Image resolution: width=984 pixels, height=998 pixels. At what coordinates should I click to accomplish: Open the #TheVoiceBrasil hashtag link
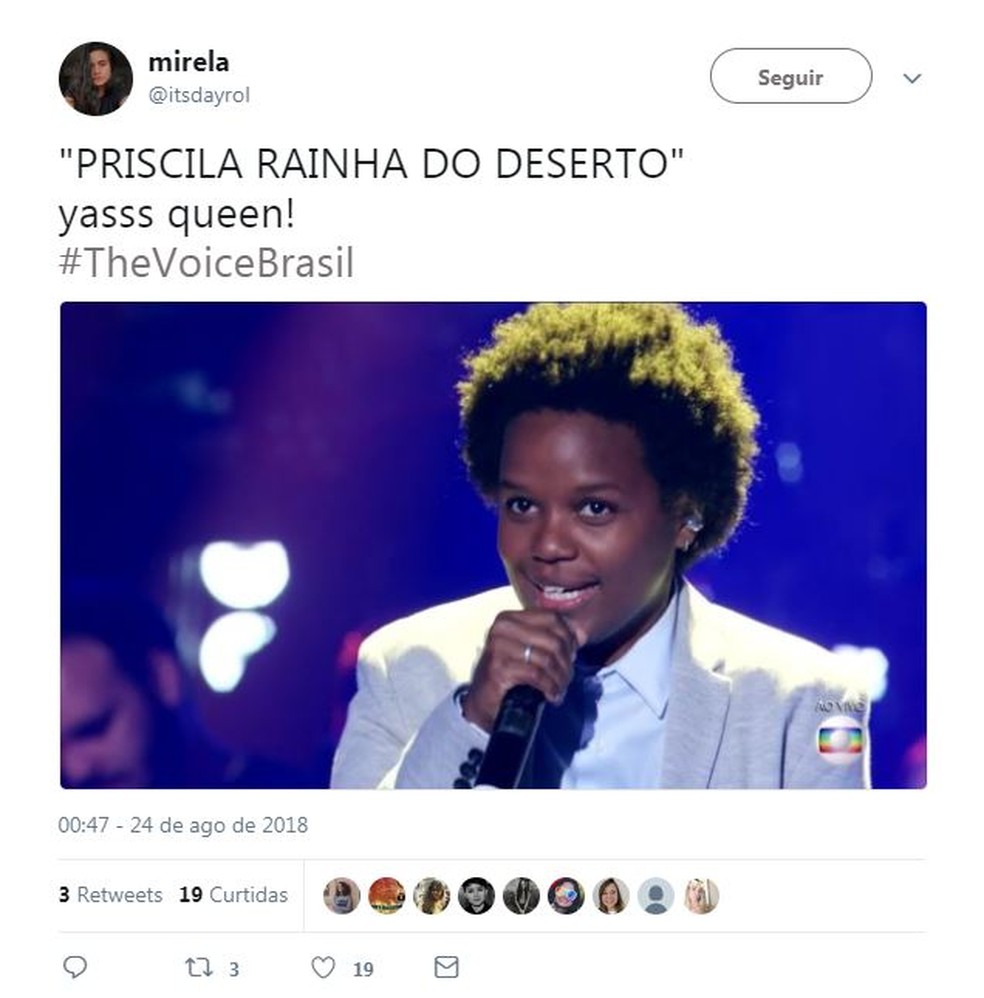[x=206, y=263]
